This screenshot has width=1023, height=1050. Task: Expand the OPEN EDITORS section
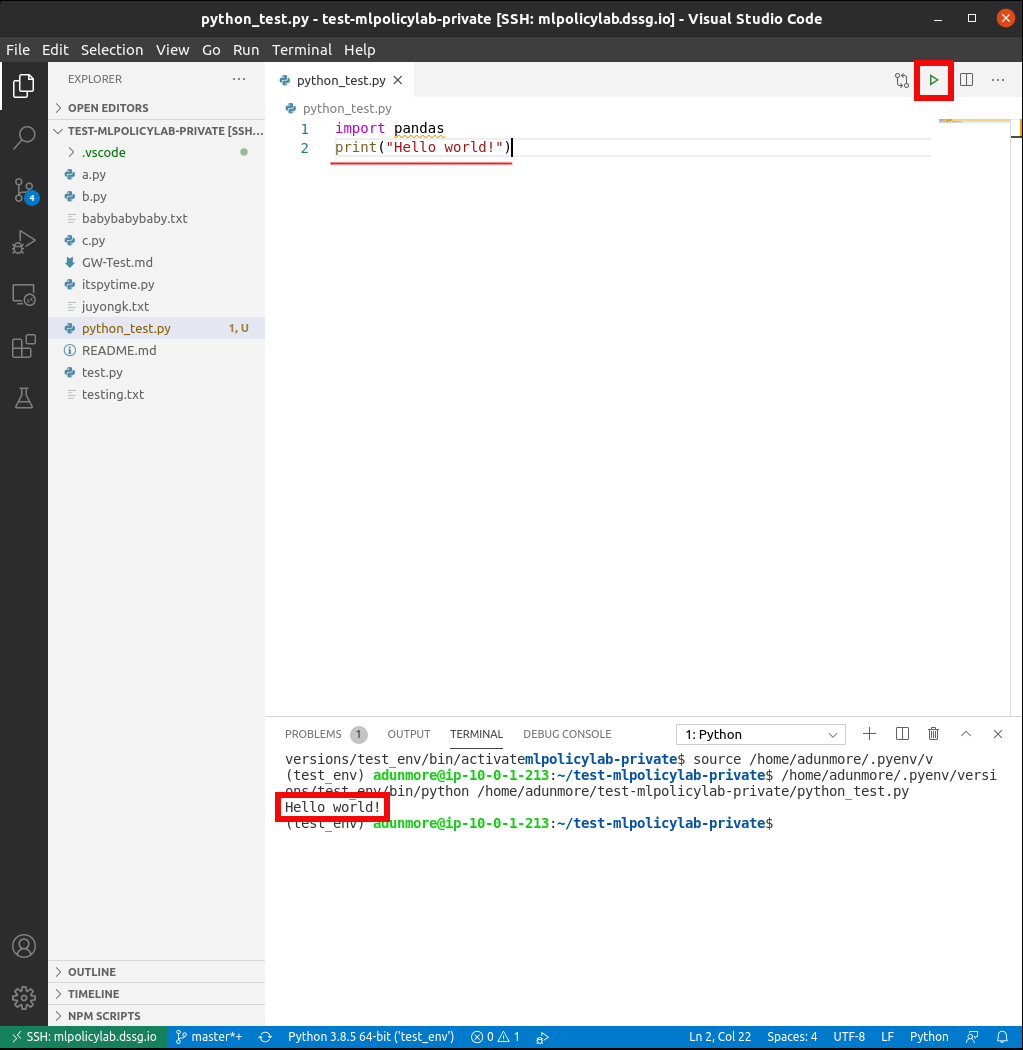click(156, 108)
